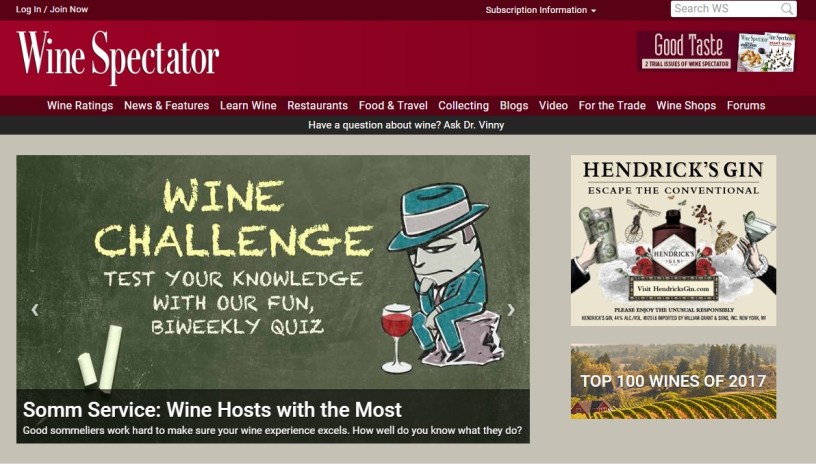Advance carousel with next arrow

pos(511,310)
